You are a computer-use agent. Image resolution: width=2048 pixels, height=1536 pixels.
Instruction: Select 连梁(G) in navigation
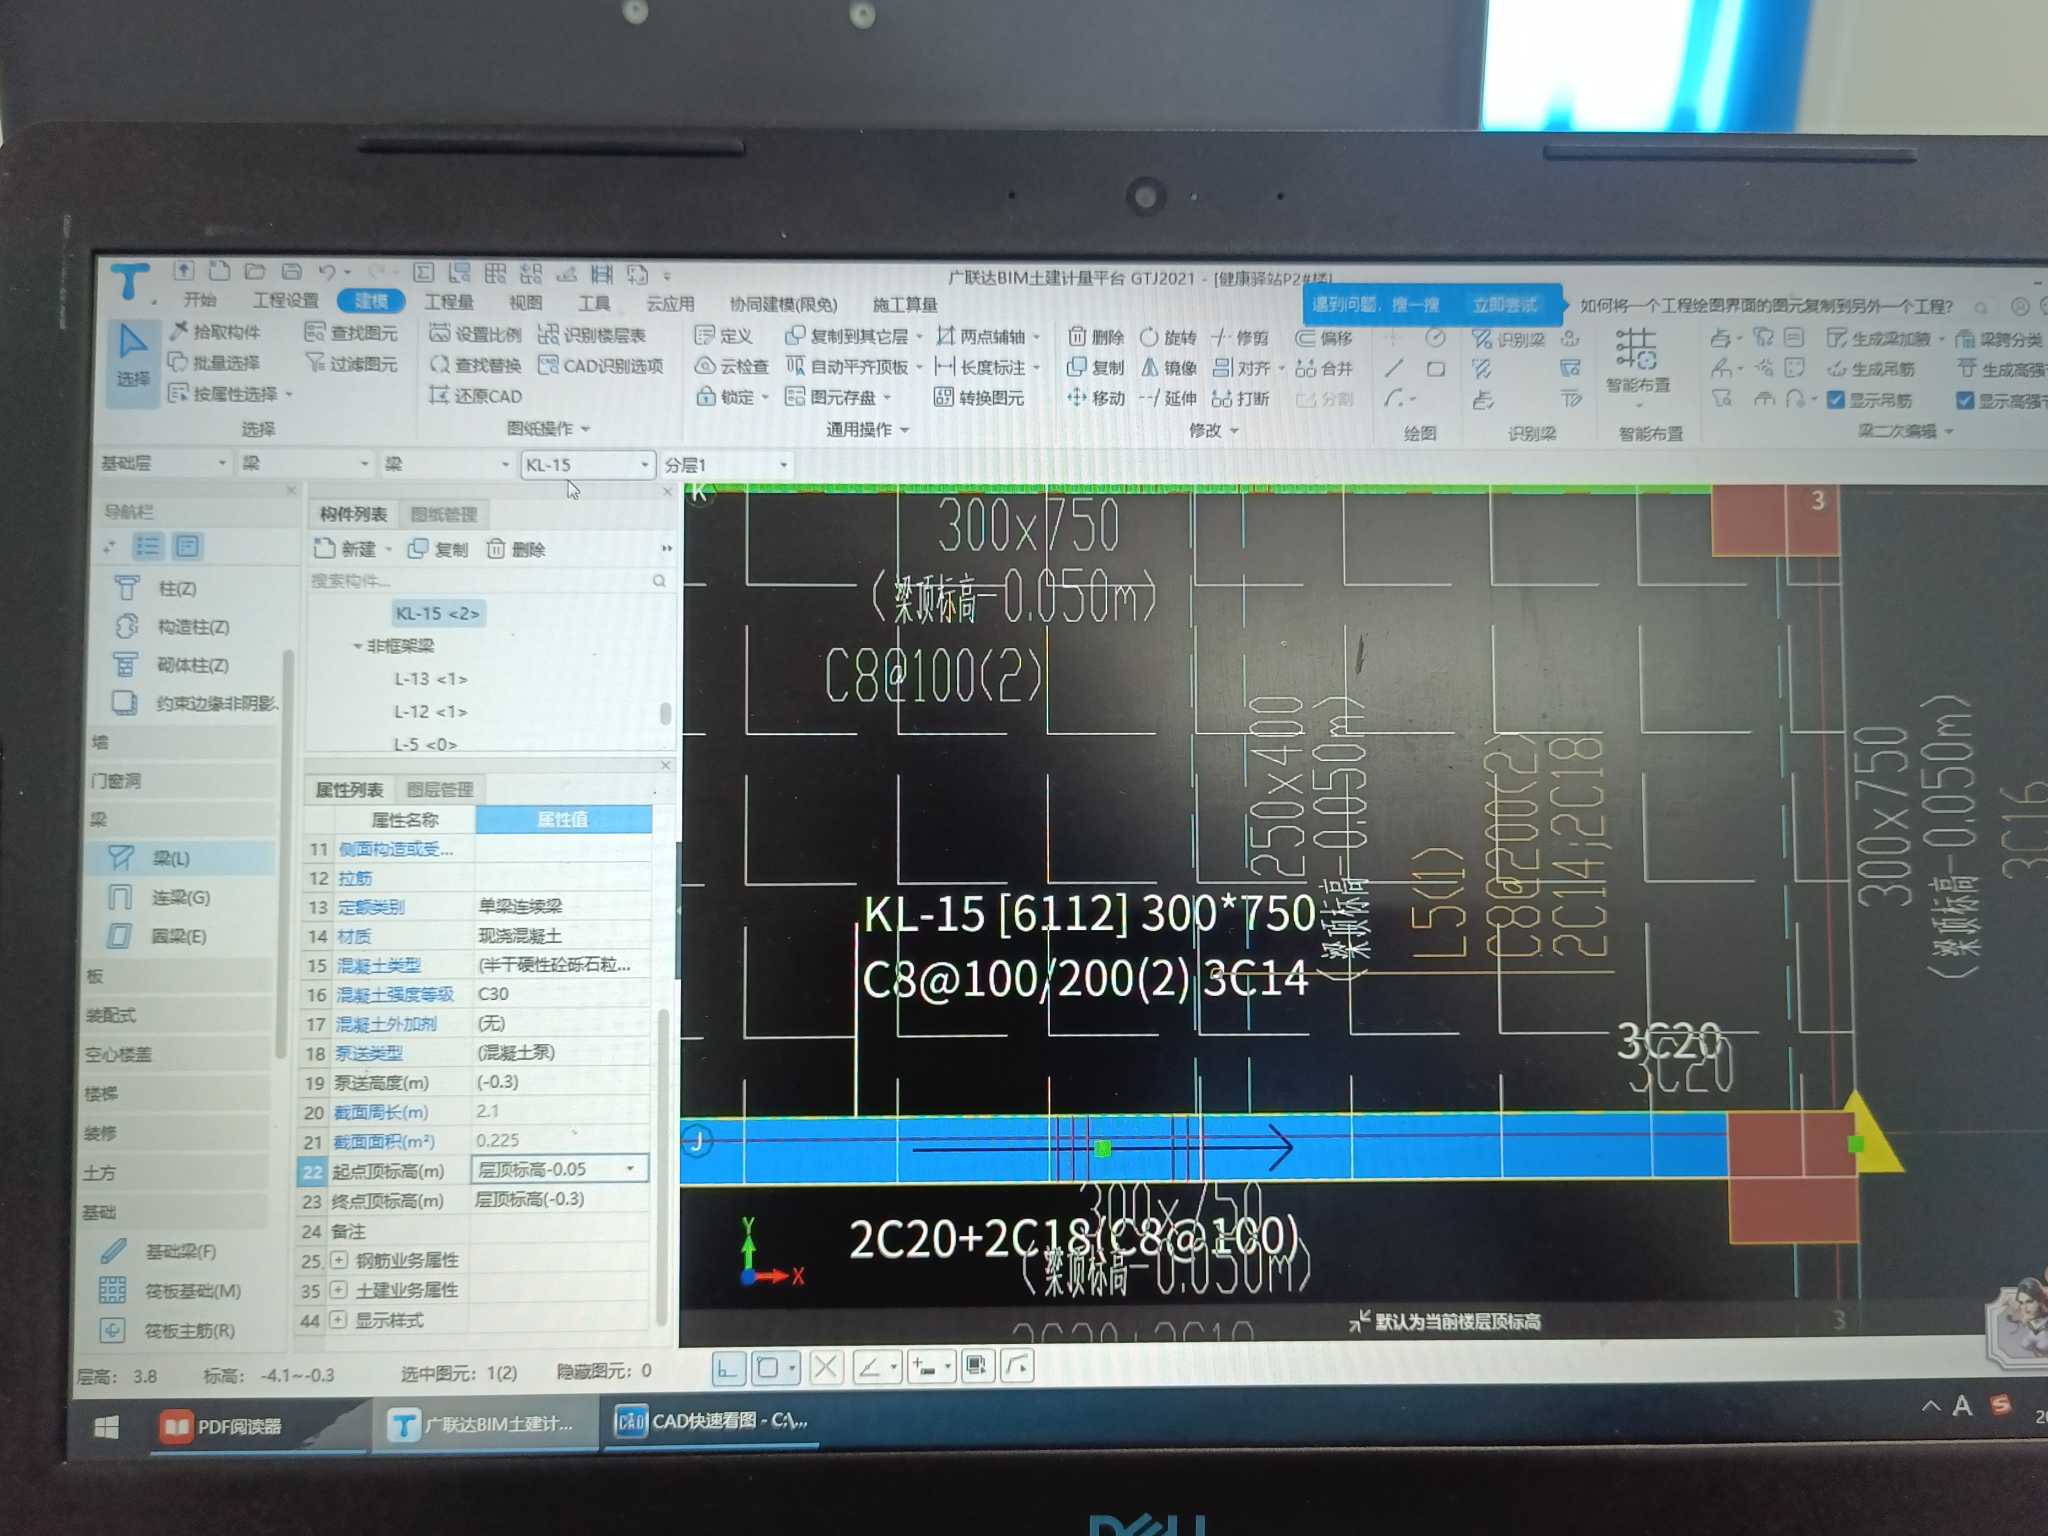(x=180, y=897)
